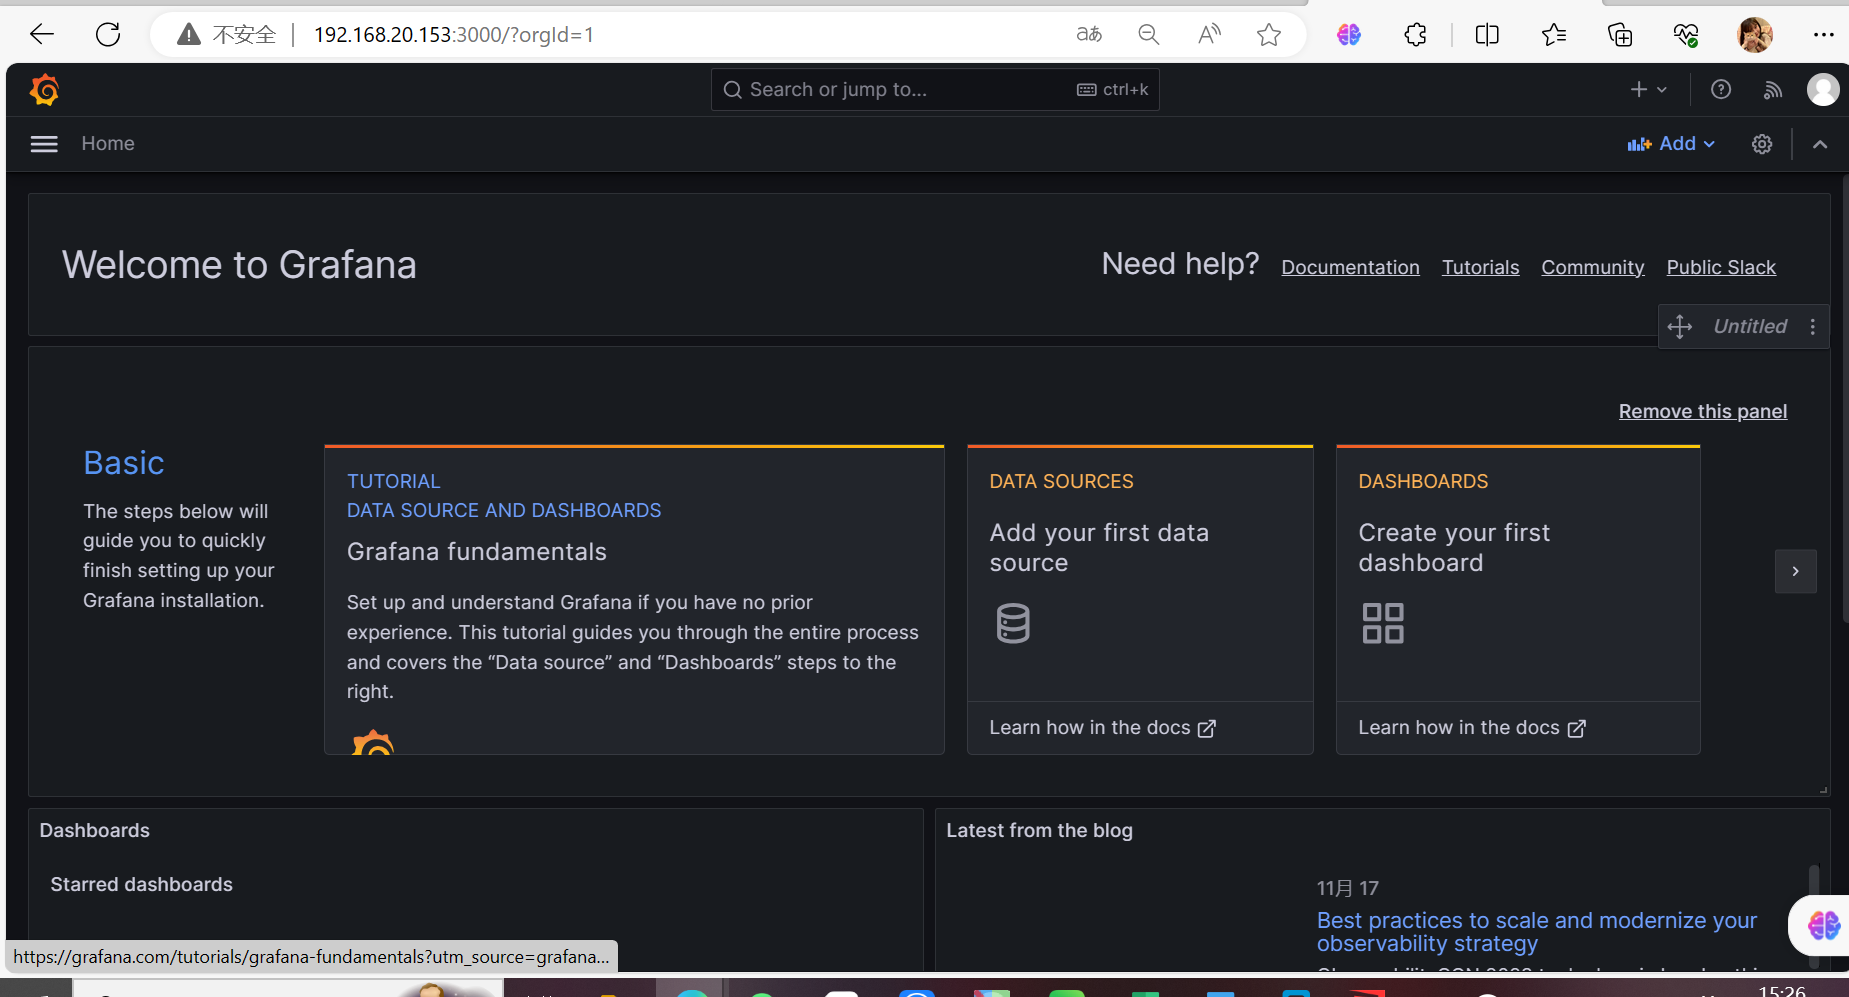This screenshot has width=1849, height=997.
Task: Open the plus New menu dropdown
Action: point(1649,90)
